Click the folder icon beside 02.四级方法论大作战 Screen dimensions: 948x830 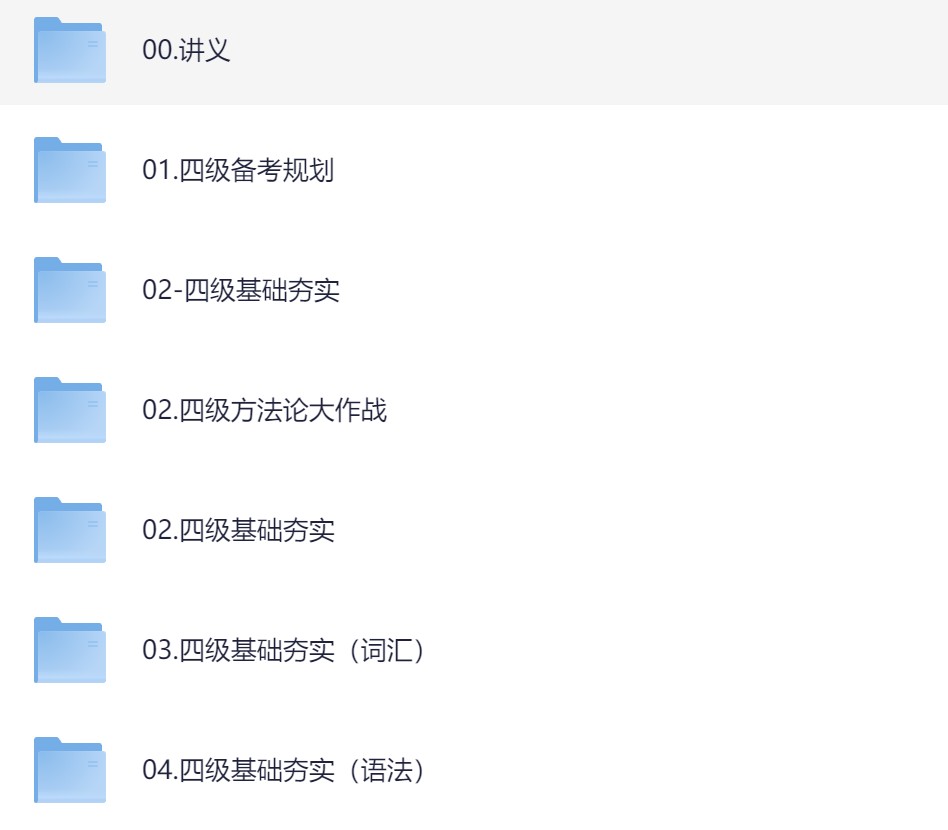70,410
